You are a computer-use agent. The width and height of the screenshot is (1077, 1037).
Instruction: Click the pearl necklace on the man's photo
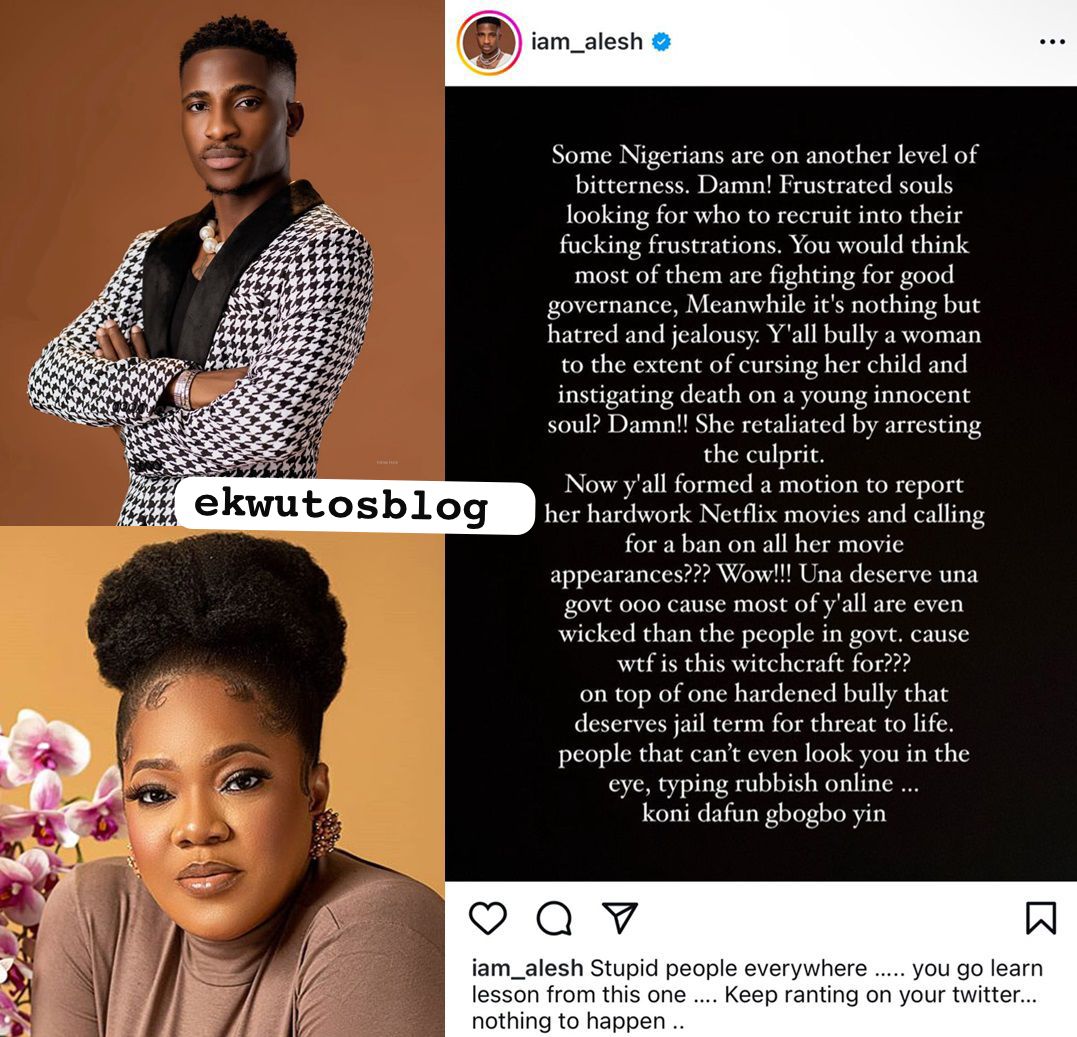[209, 237]
